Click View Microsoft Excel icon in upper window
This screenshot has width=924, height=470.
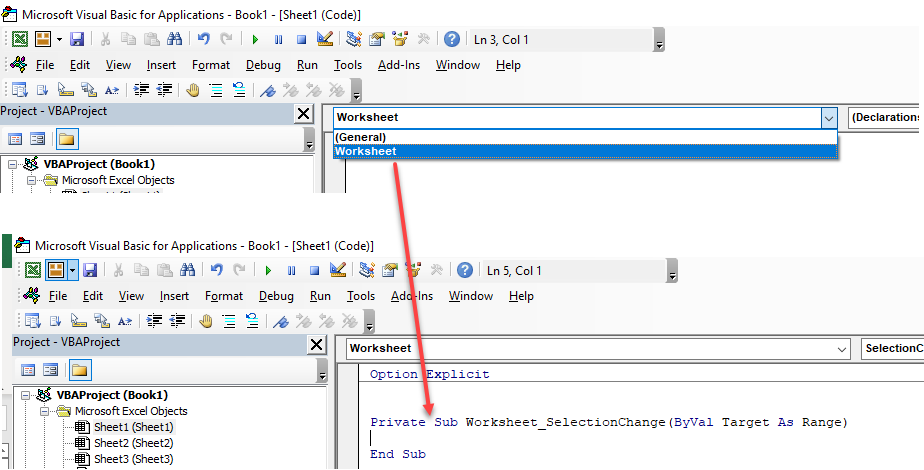[x=20, y=39]
